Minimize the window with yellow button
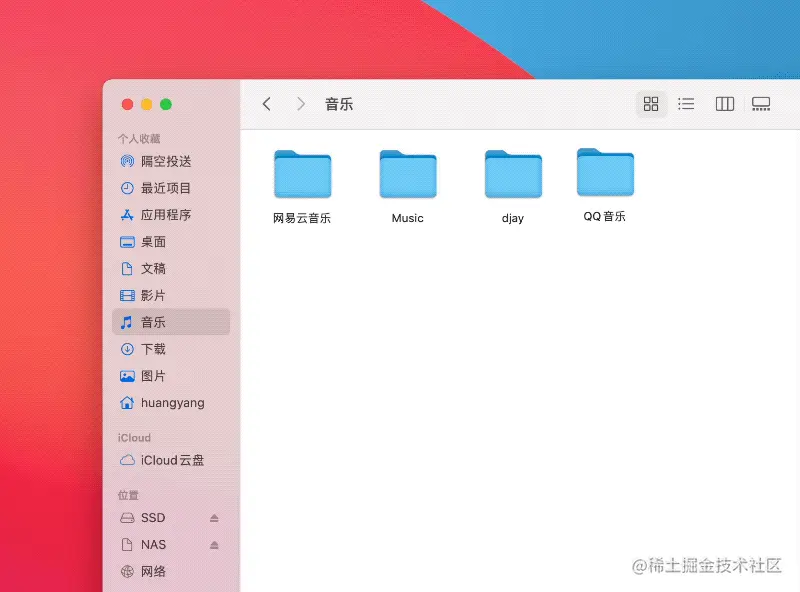800x592 pixels. (x=146, y=105)
